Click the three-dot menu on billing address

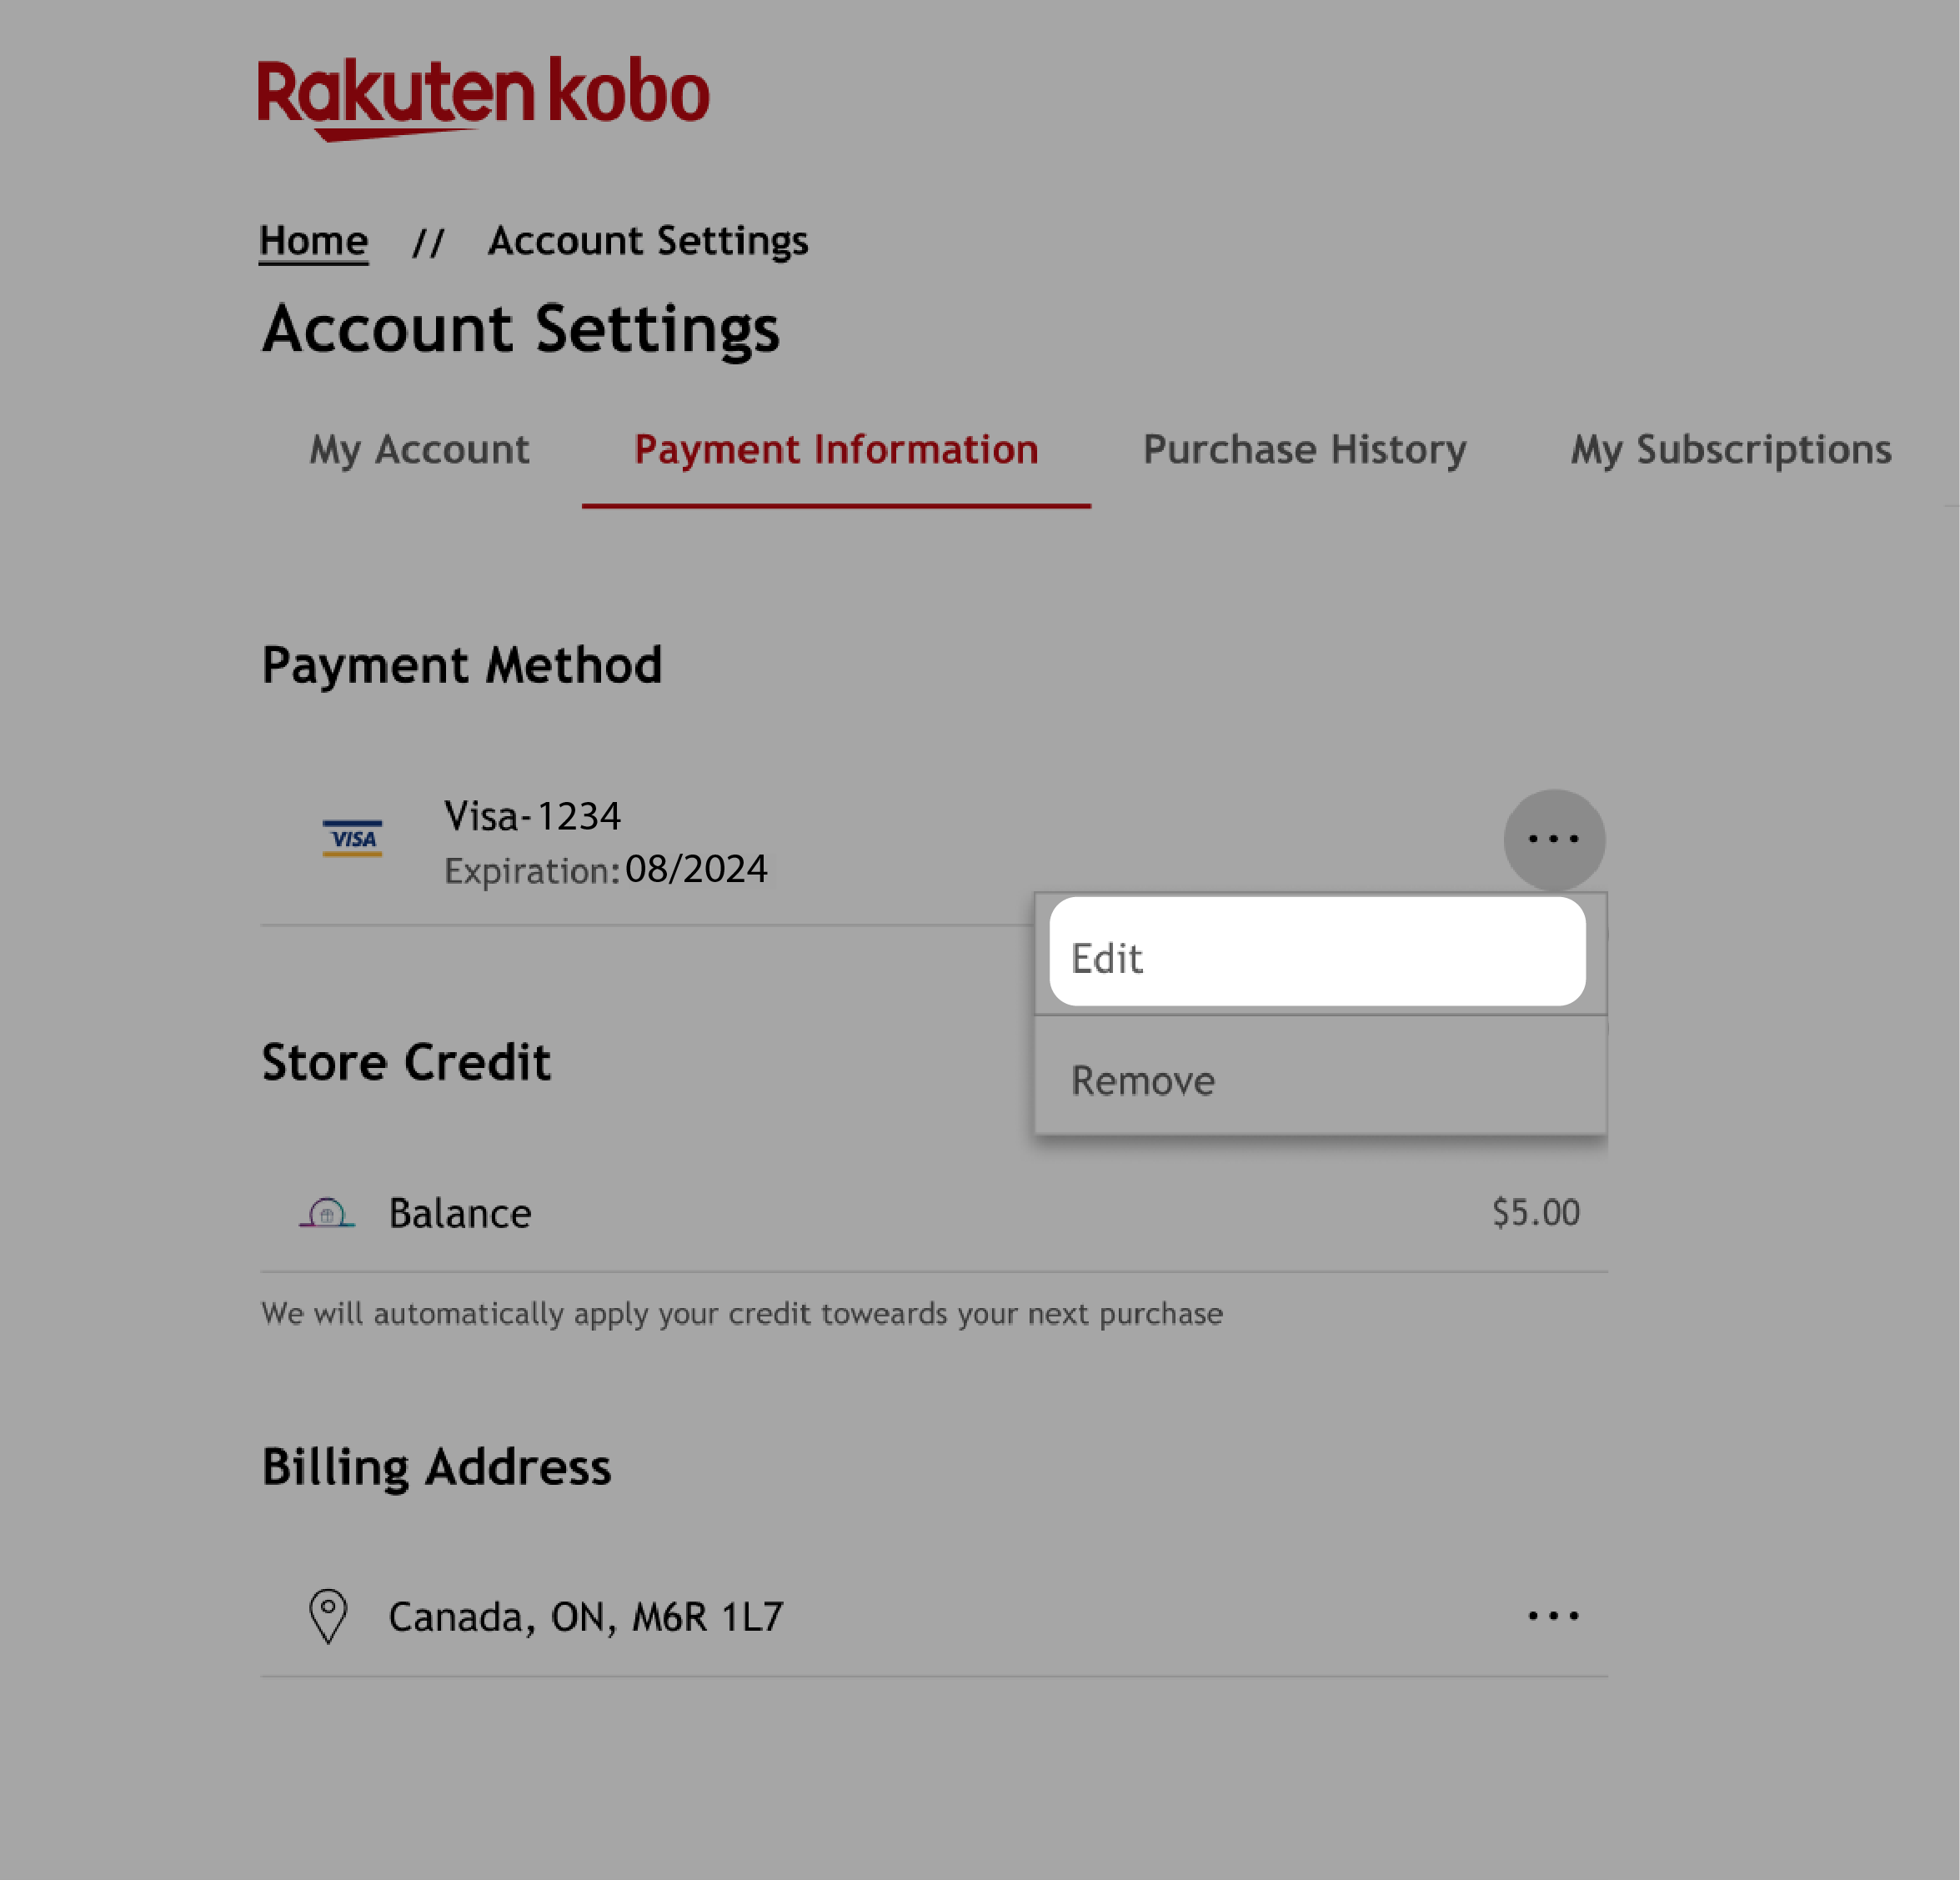tap(1552, 1614)
